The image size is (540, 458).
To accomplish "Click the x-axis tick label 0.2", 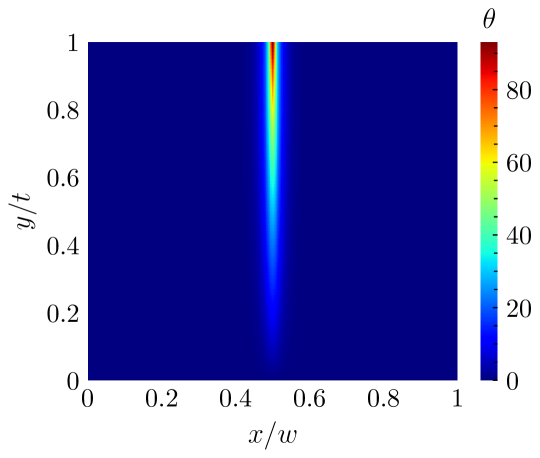I will point(161,399).
